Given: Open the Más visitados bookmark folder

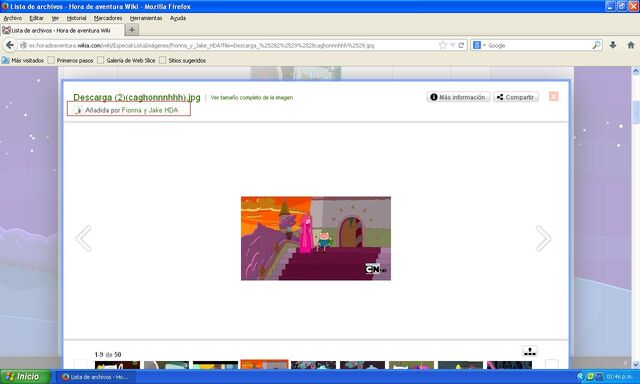Looking at the screenshot, I should coord(23,60).
